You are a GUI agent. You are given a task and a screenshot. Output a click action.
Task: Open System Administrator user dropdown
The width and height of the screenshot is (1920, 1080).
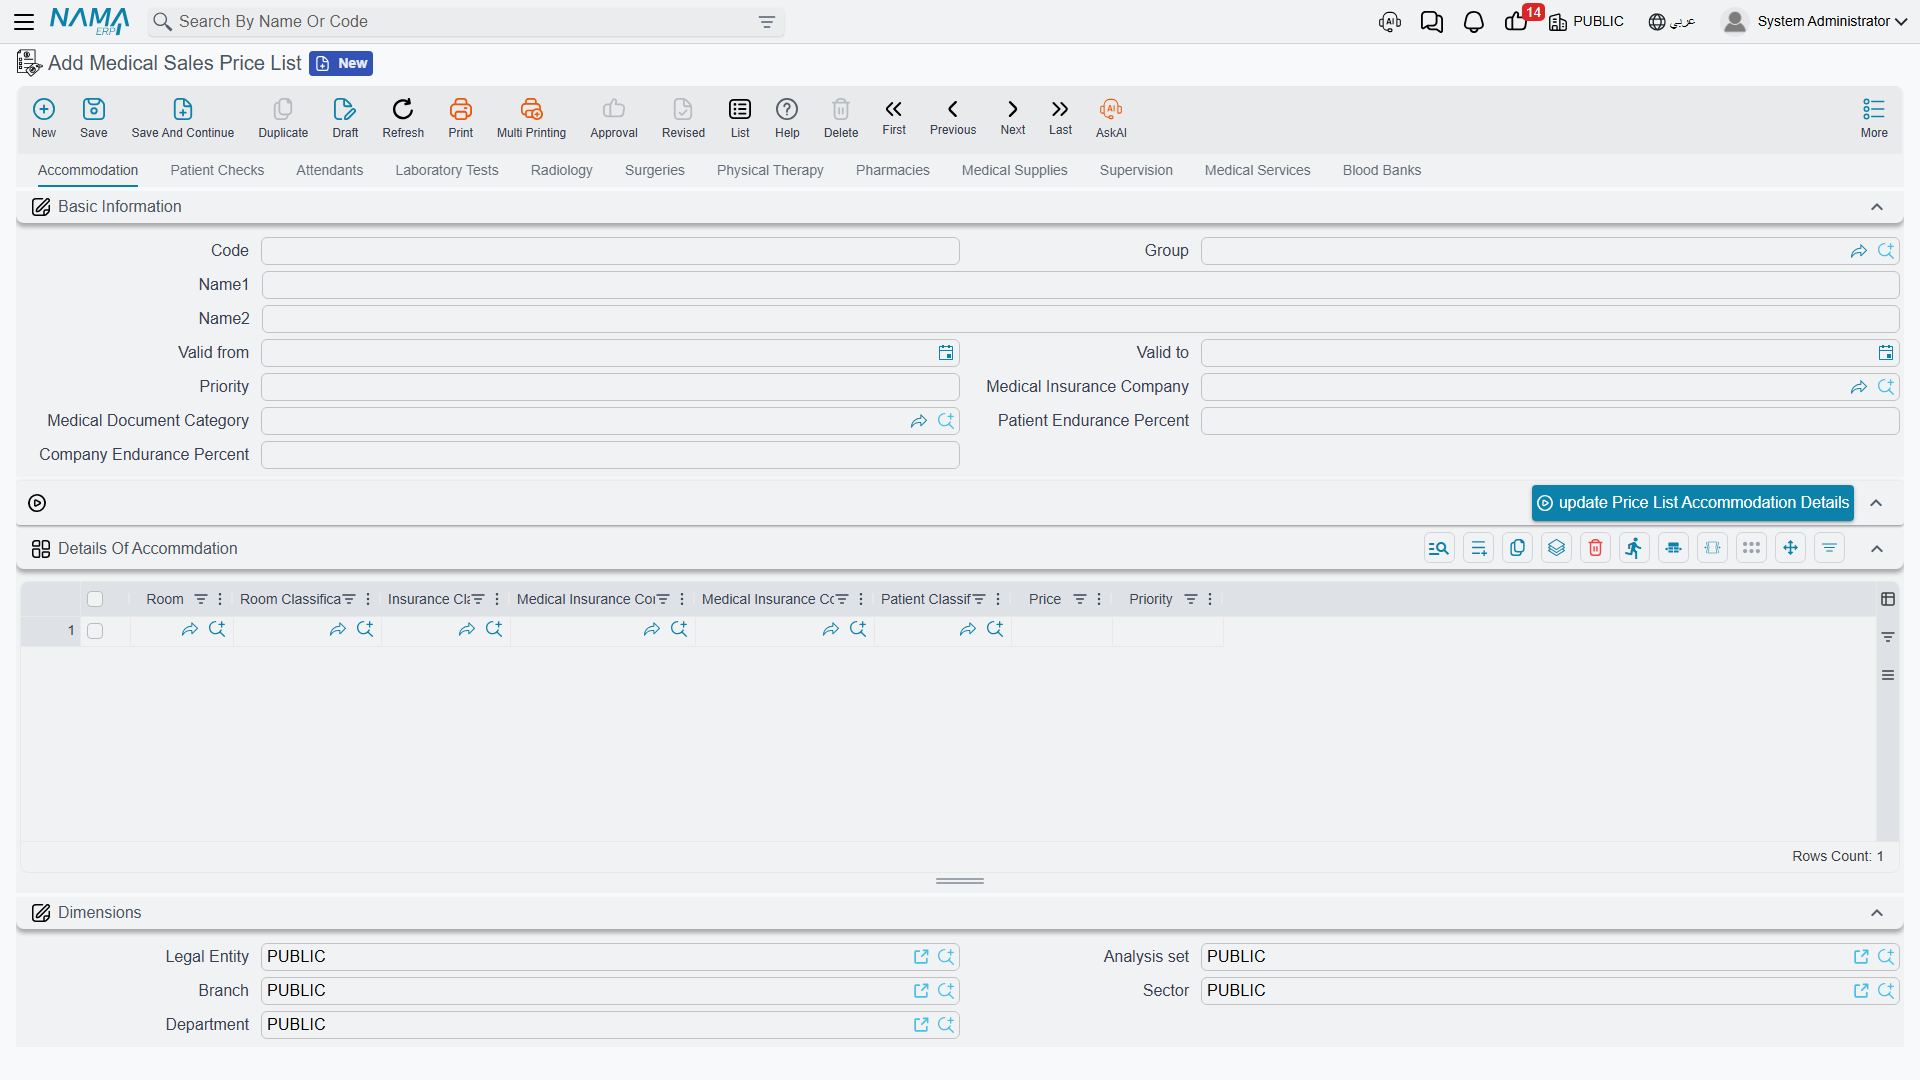(x=1814, y=21)
